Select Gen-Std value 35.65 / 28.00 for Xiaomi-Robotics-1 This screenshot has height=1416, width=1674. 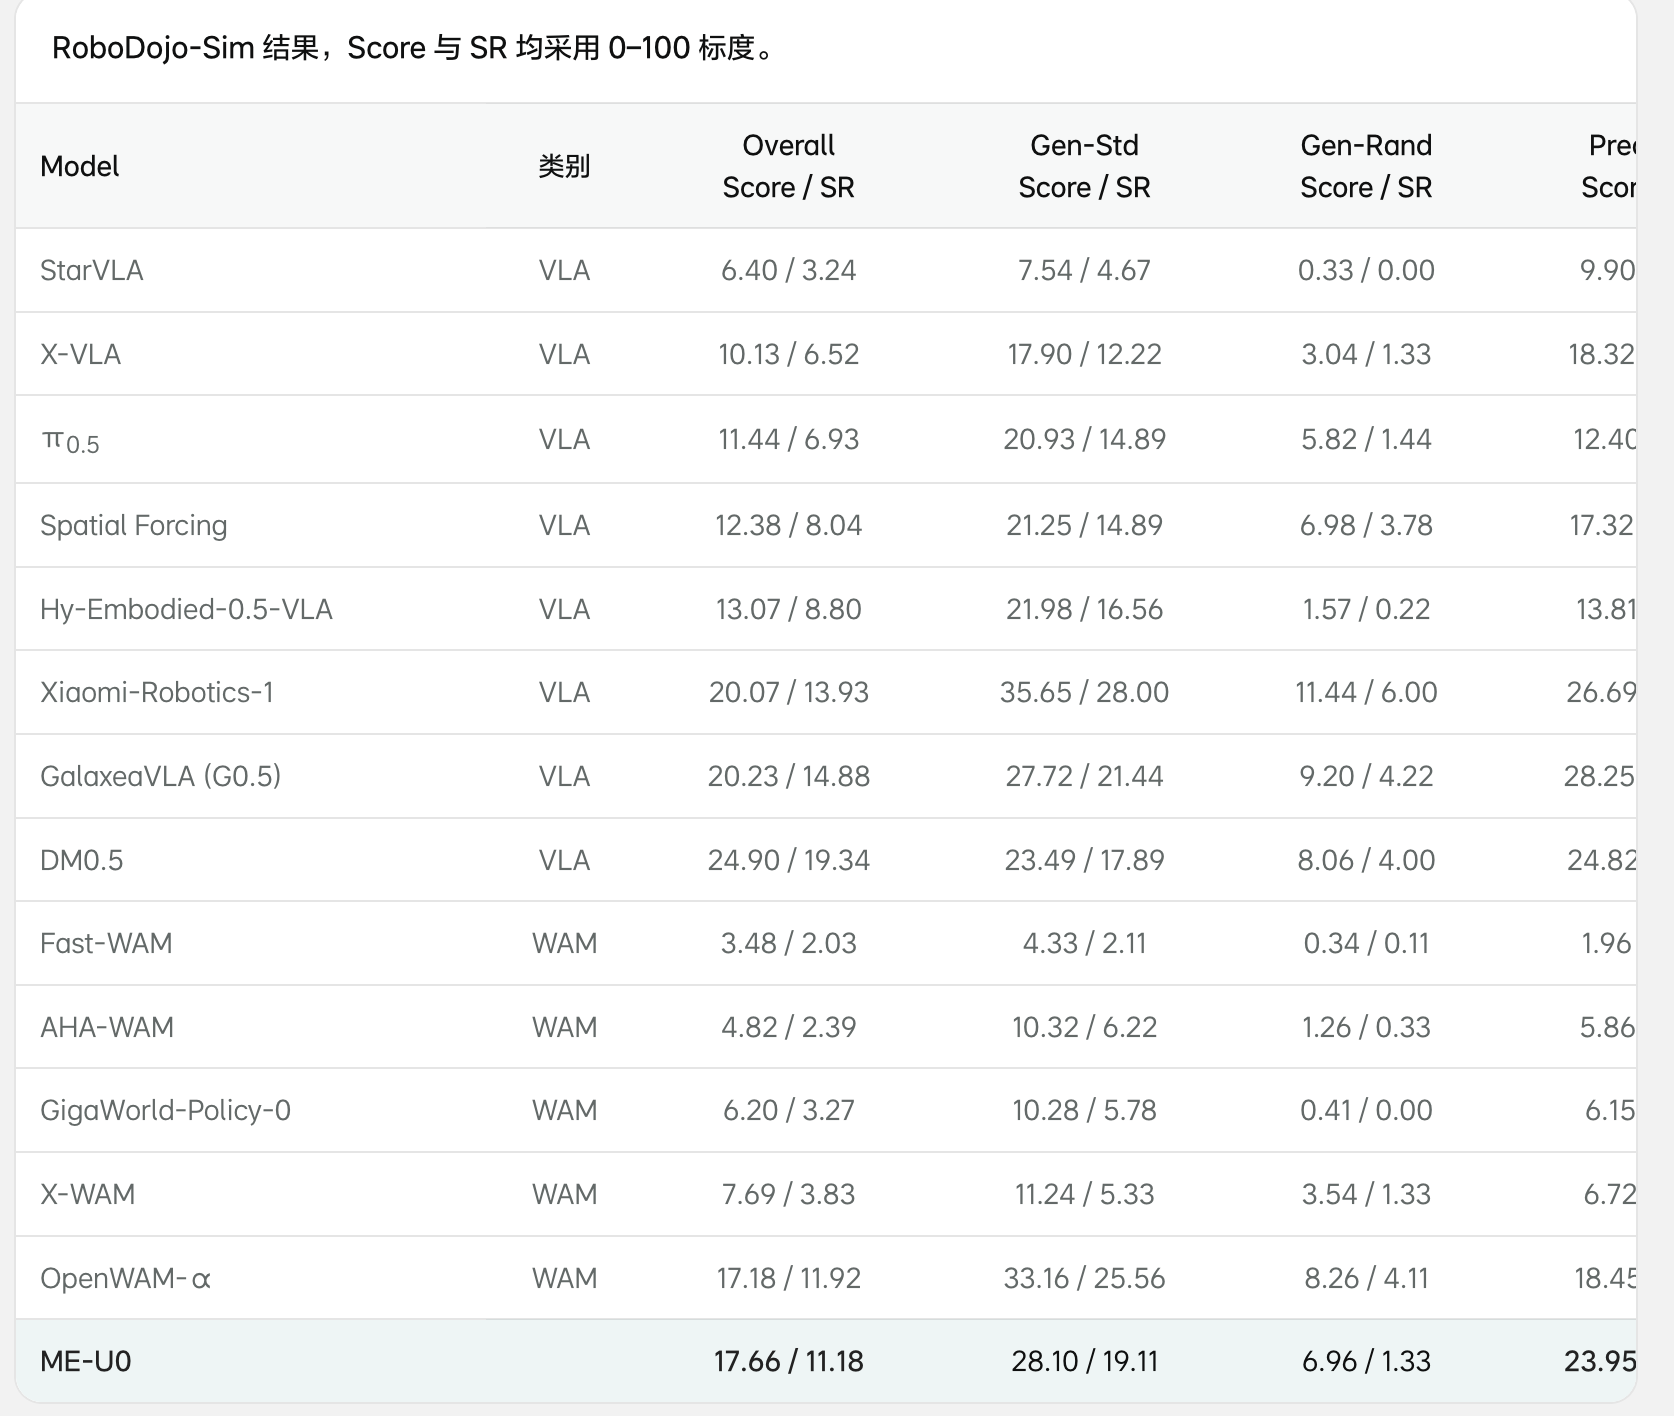tap(1084, 692)
